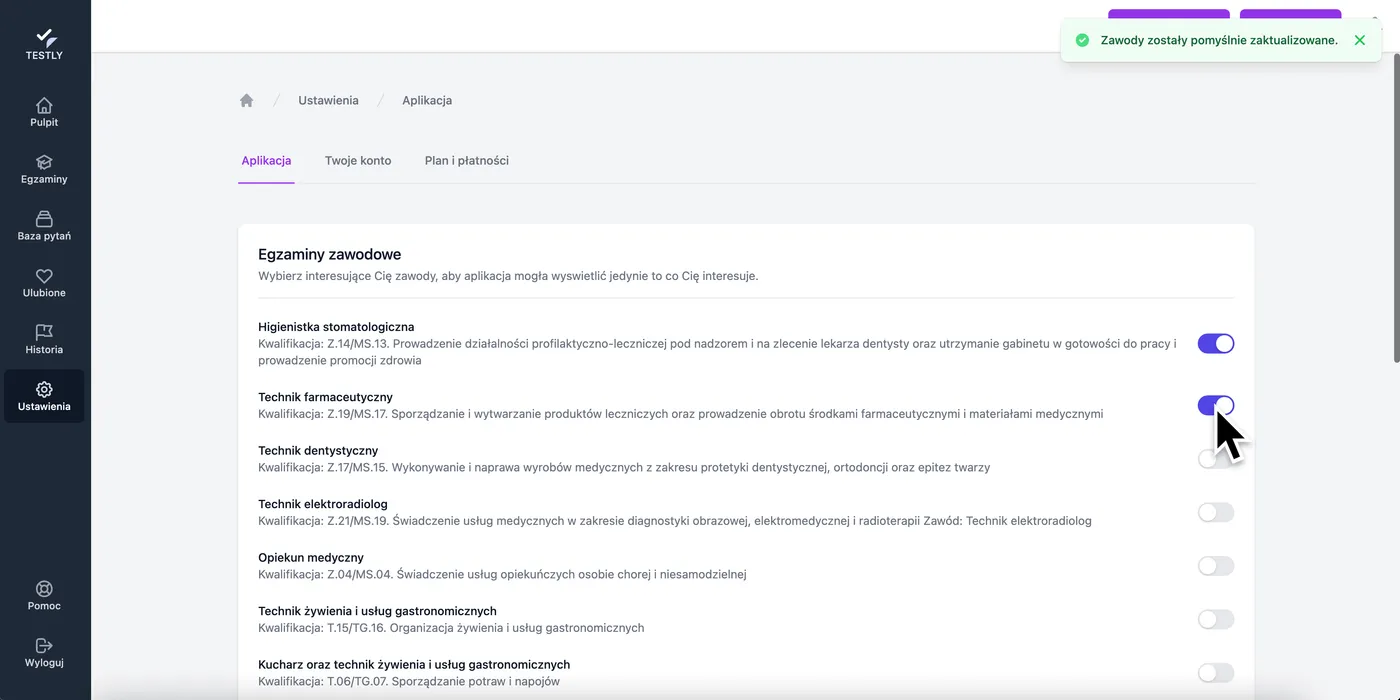
Task: Click the TESTLY logo
Action: coord(44,45)
